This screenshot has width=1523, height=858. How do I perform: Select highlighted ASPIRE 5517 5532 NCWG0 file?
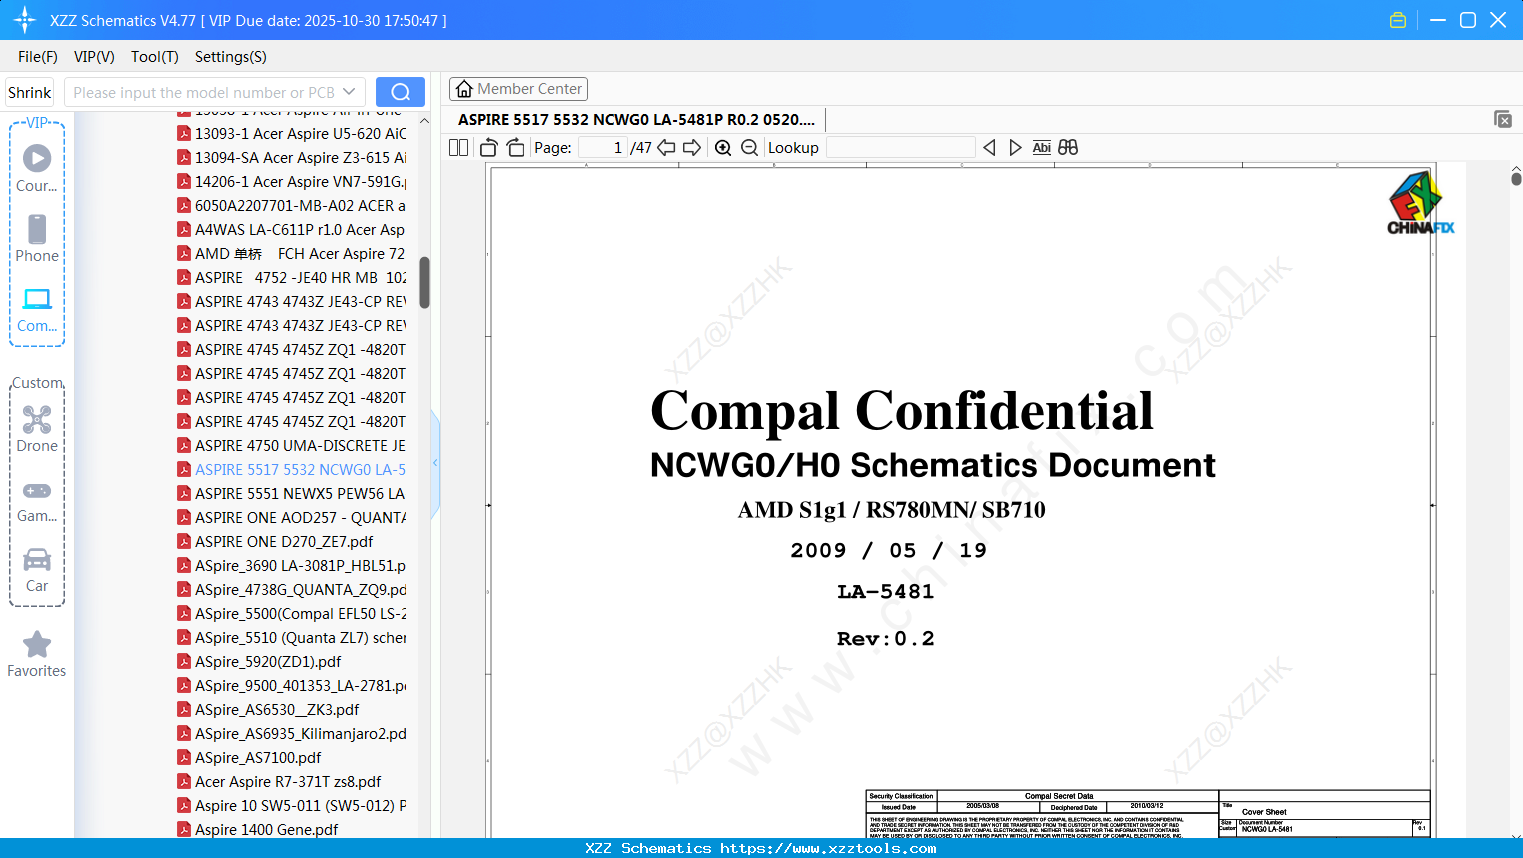point(292,469)
